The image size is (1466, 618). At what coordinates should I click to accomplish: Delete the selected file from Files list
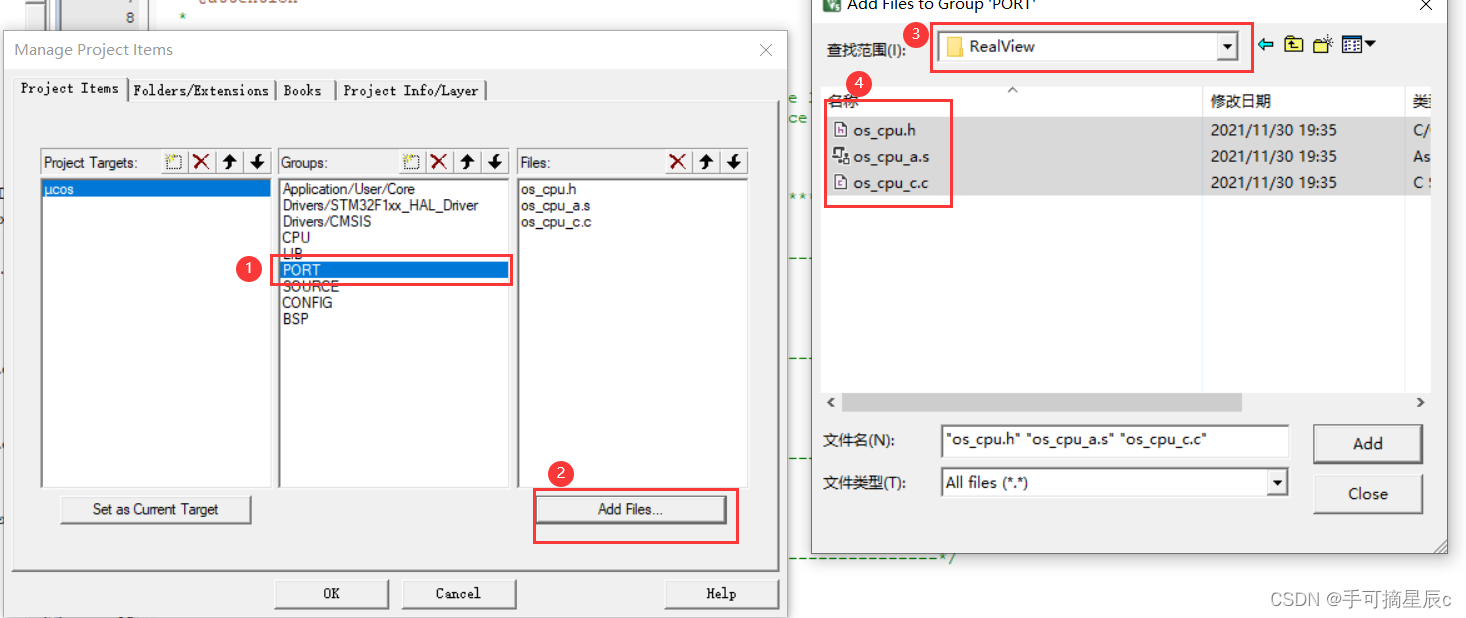(x=678, y=162)
